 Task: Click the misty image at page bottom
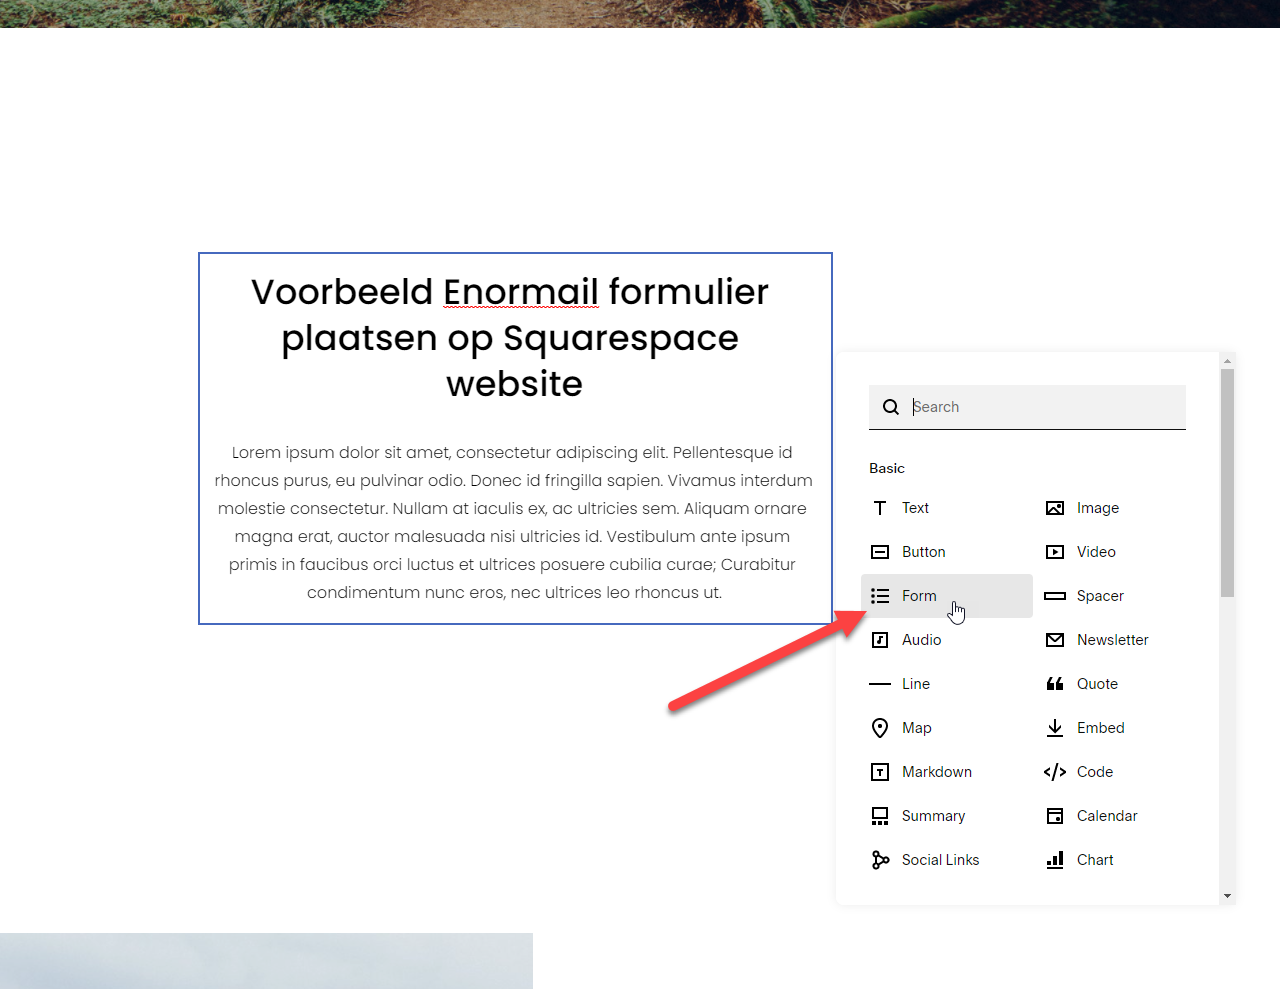pyautogui.click(x=266, y=961)
